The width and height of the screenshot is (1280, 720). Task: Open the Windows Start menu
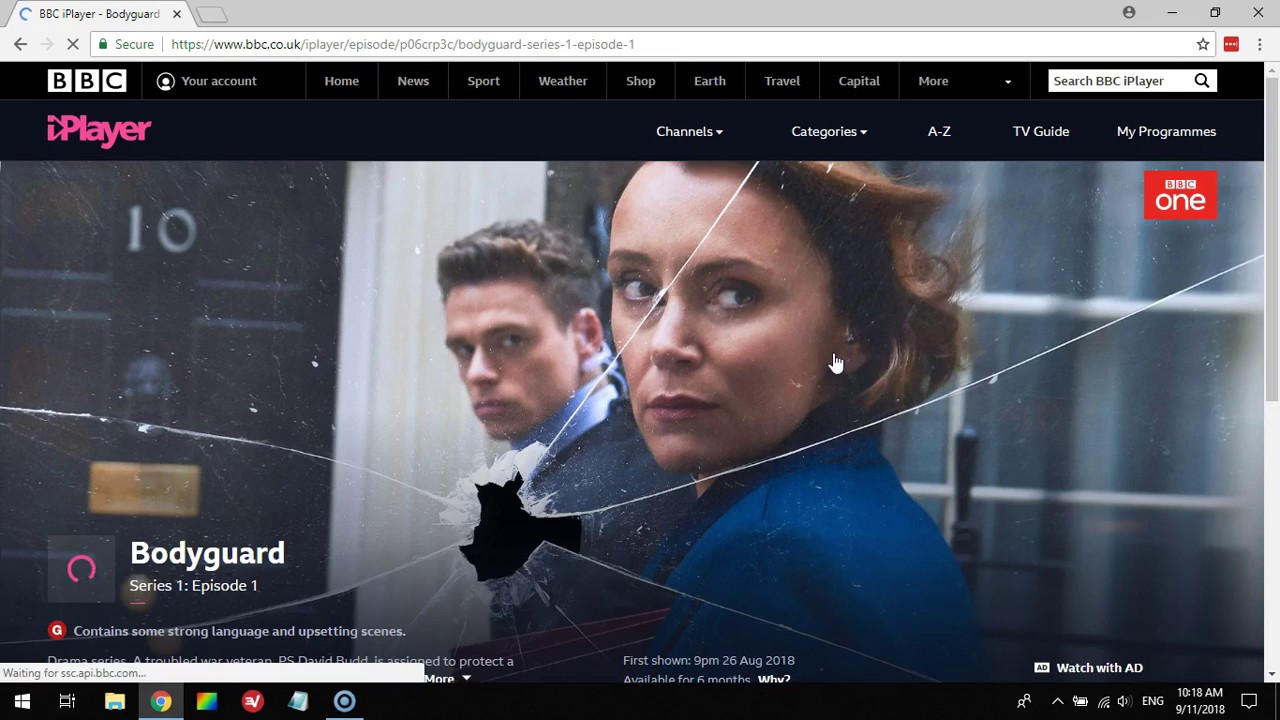(22, 701)
